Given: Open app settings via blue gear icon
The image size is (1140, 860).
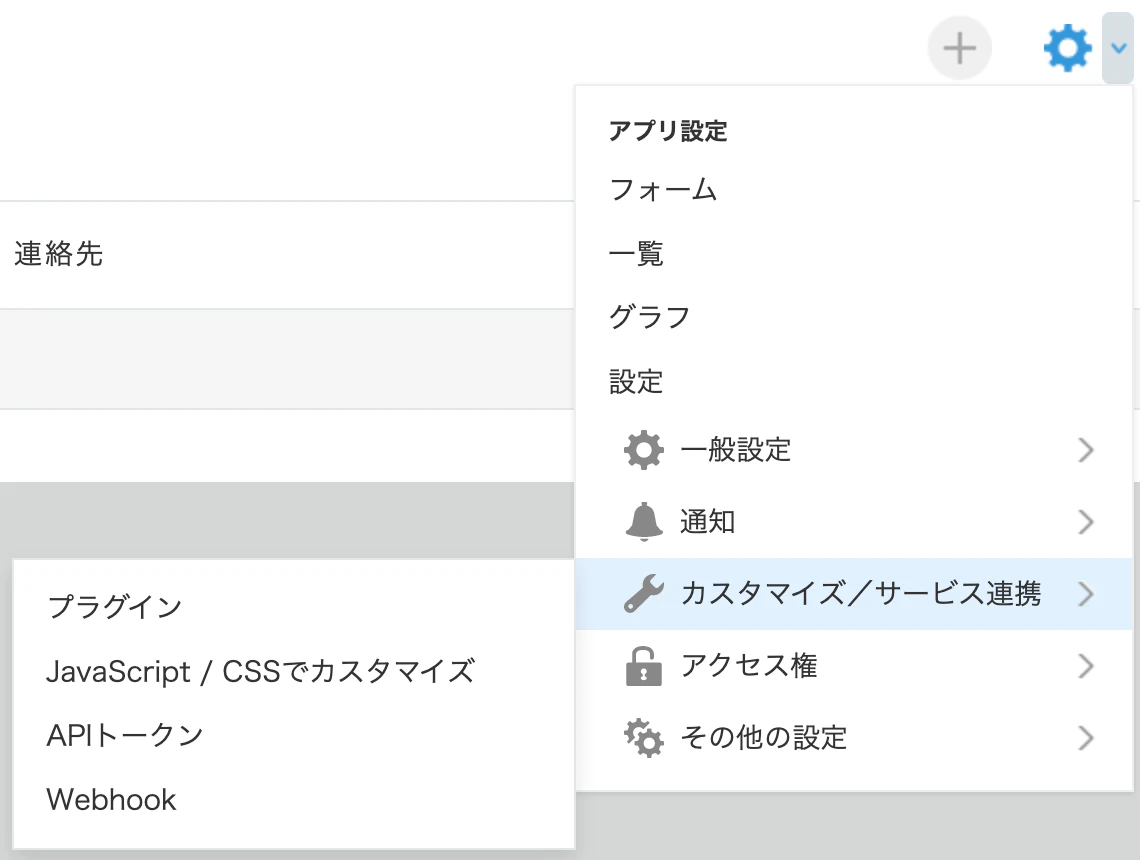Looking at the screenshot, I should 1067,48.
